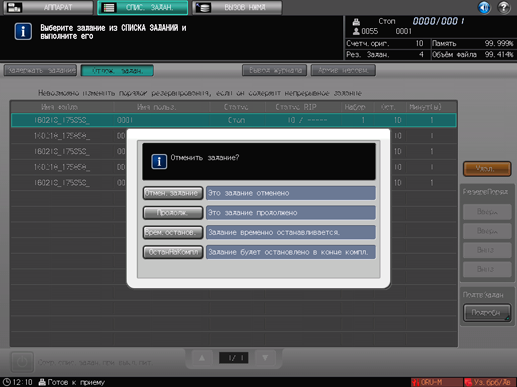This screenshot has height=387, width=517.
Task: Click the red stapler status indicator
Action: pos(490,382)
